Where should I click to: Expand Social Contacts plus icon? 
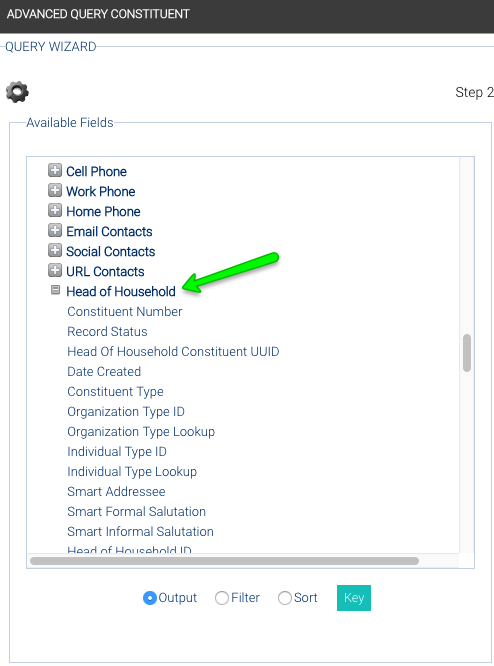tap(55, 250)
